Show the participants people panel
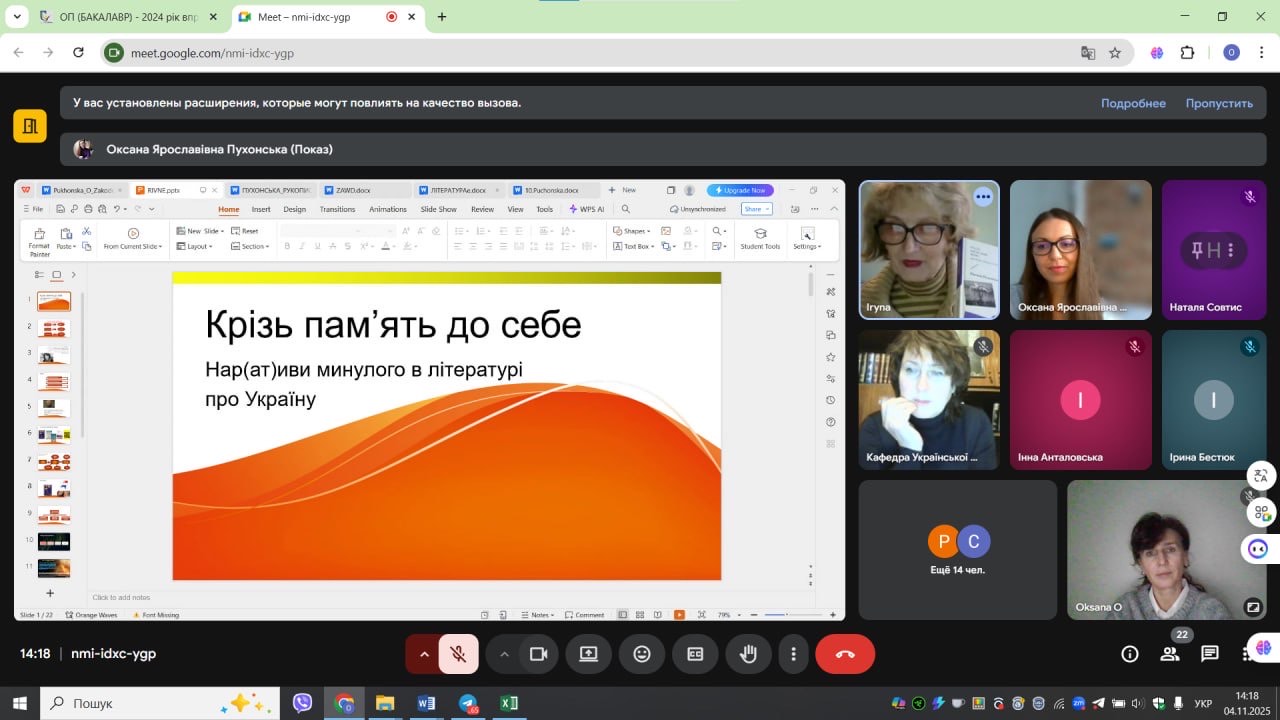The height and width of the screenshot is (720, 1280). tap(1169, 654)
